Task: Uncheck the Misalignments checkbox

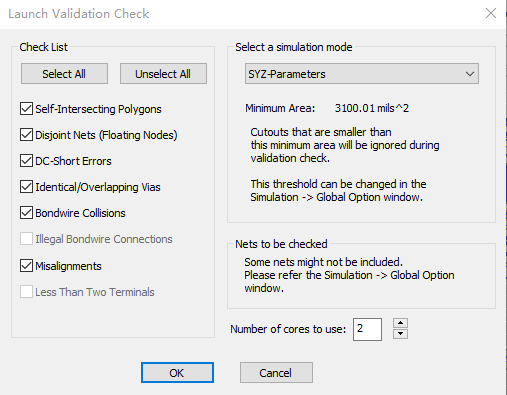Action: [x=26, y=266]
